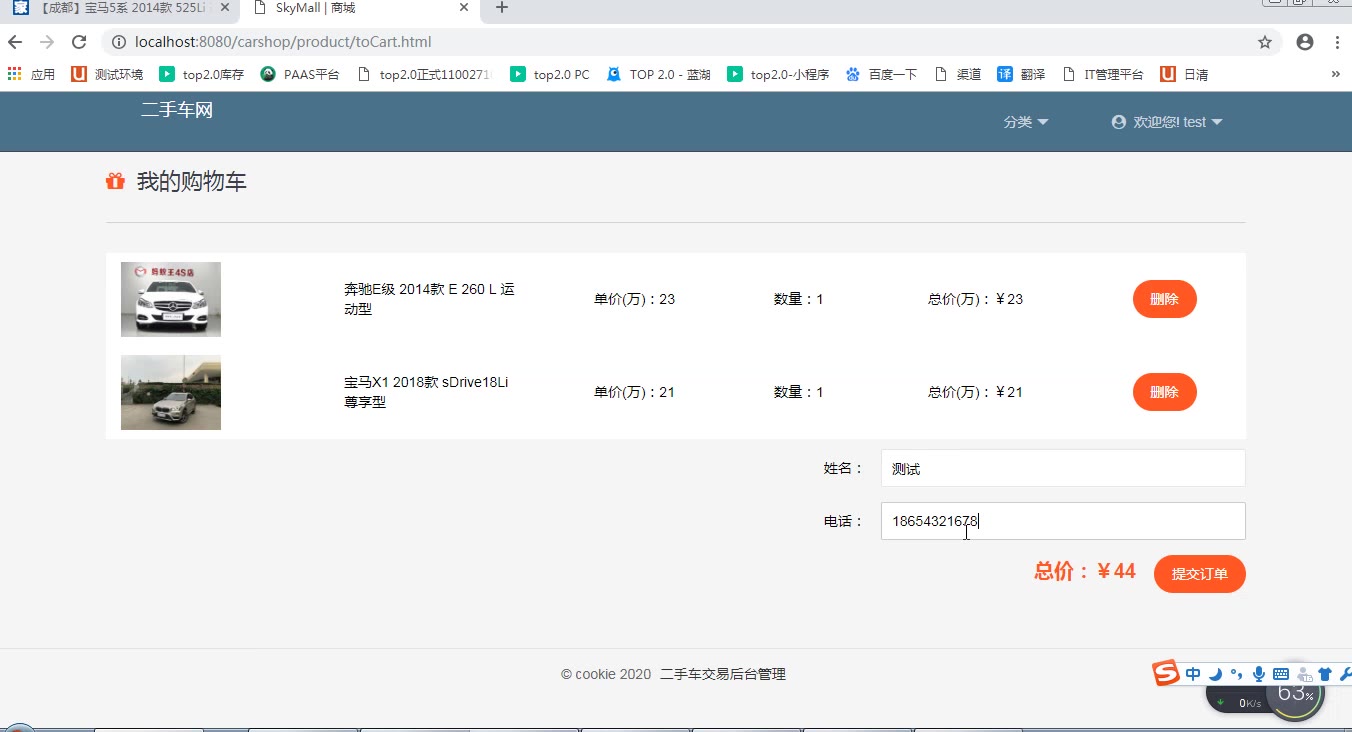This screenshot has height=732, width=1352.
Task: Submit the order with 提交订单
Action: (x=1199, y=574)
